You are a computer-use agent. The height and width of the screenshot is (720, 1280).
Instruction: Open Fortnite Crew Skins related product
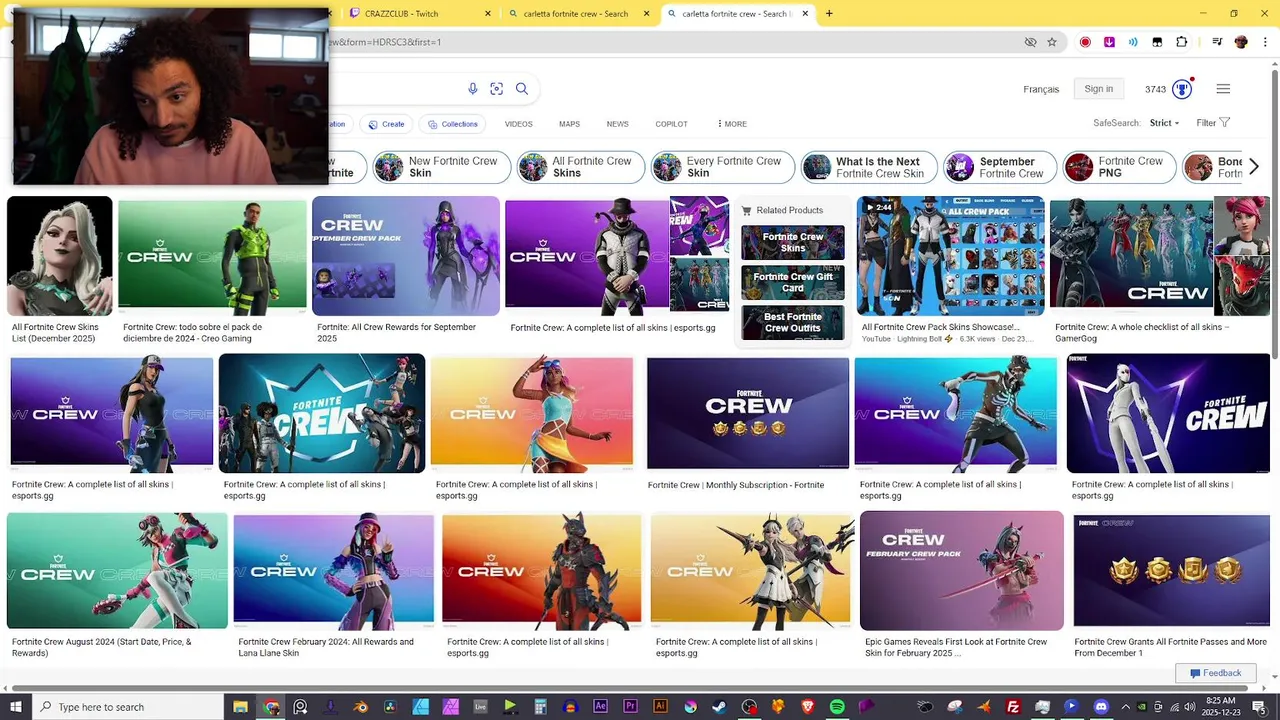click(793, 242)
